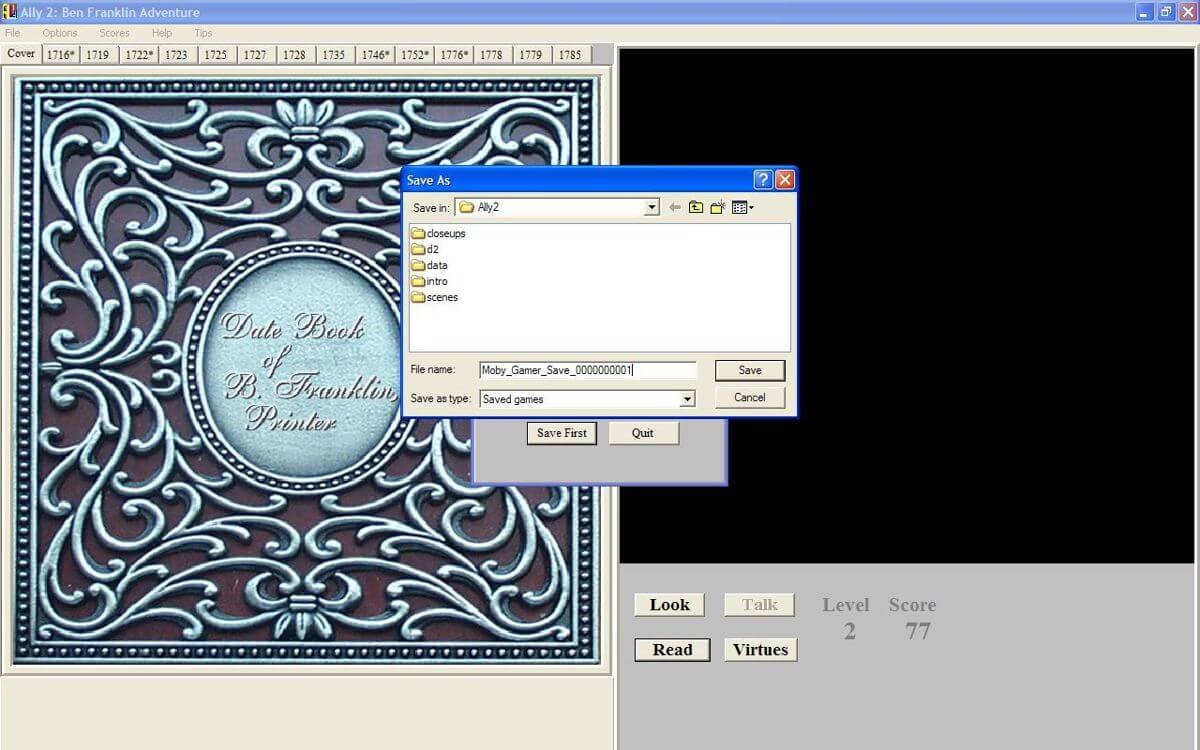Viewport: 1200px width, 750px height.
Task: Open the File menu
Action: pyautogui.click(x=12, y=33)
